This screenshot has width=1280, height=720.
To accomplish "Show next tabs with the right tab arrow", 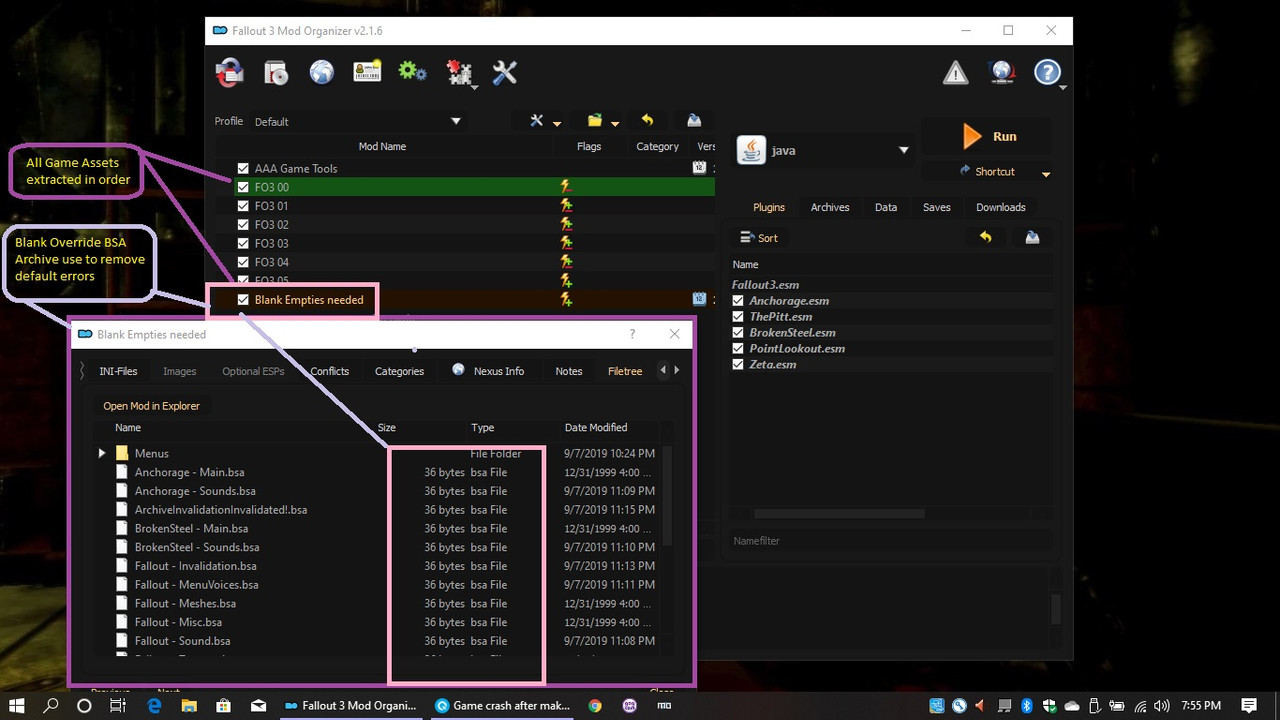I will (x=677, y=370).
